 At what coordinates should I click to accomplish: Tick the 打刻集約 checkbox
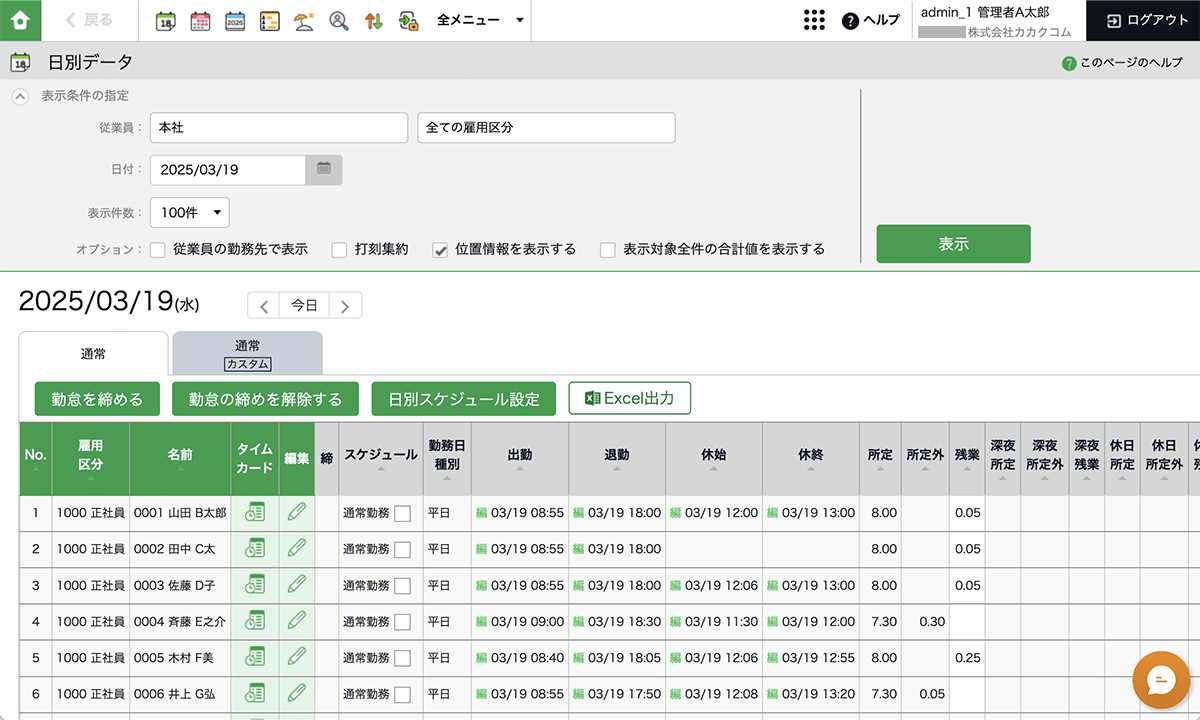[x=339, y=250]
